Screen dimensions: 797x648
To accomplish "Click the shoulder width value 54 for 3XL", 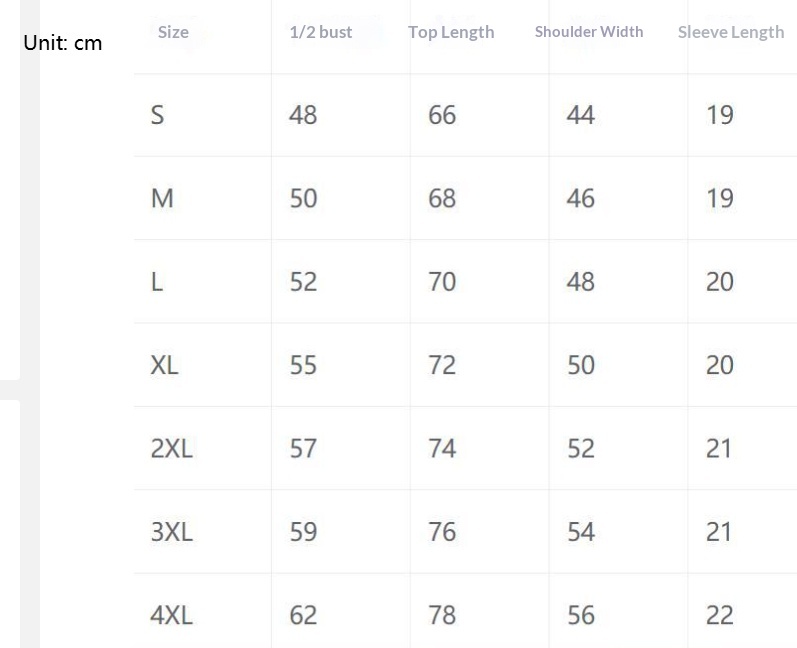I will click(x=581, y=531).
